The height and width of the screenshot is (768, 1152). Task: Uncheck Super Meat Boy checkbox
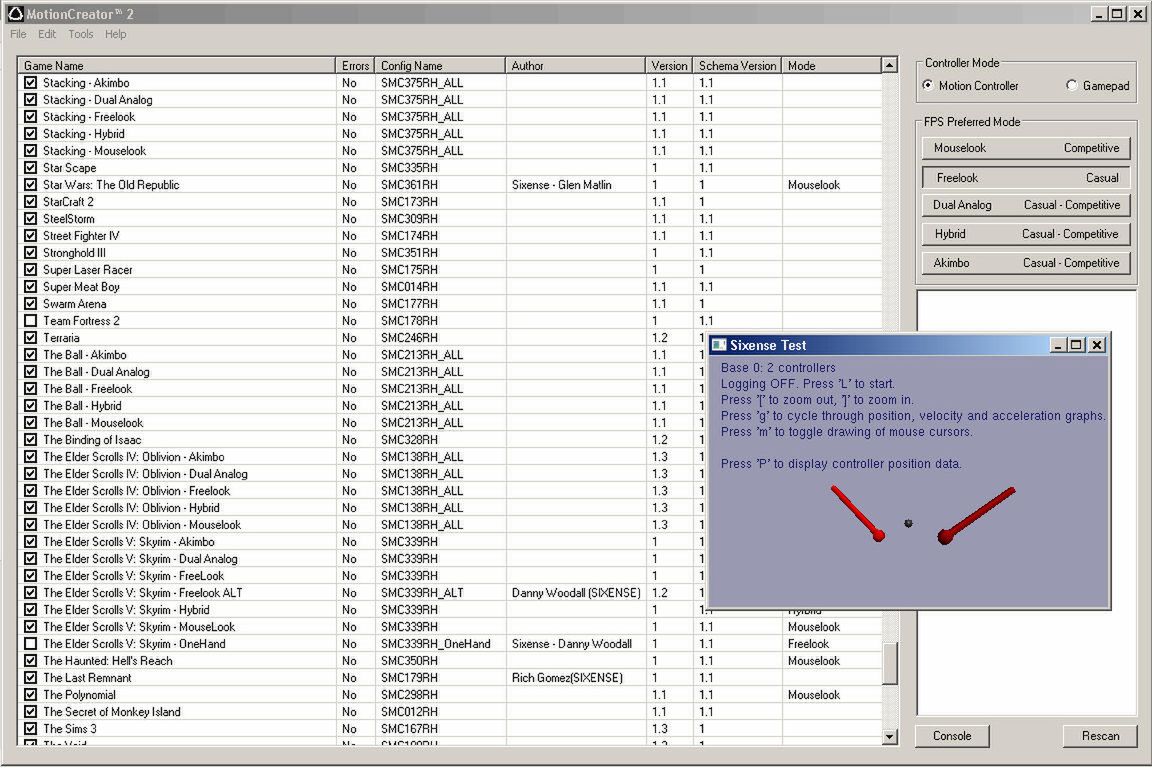point(30,287)
